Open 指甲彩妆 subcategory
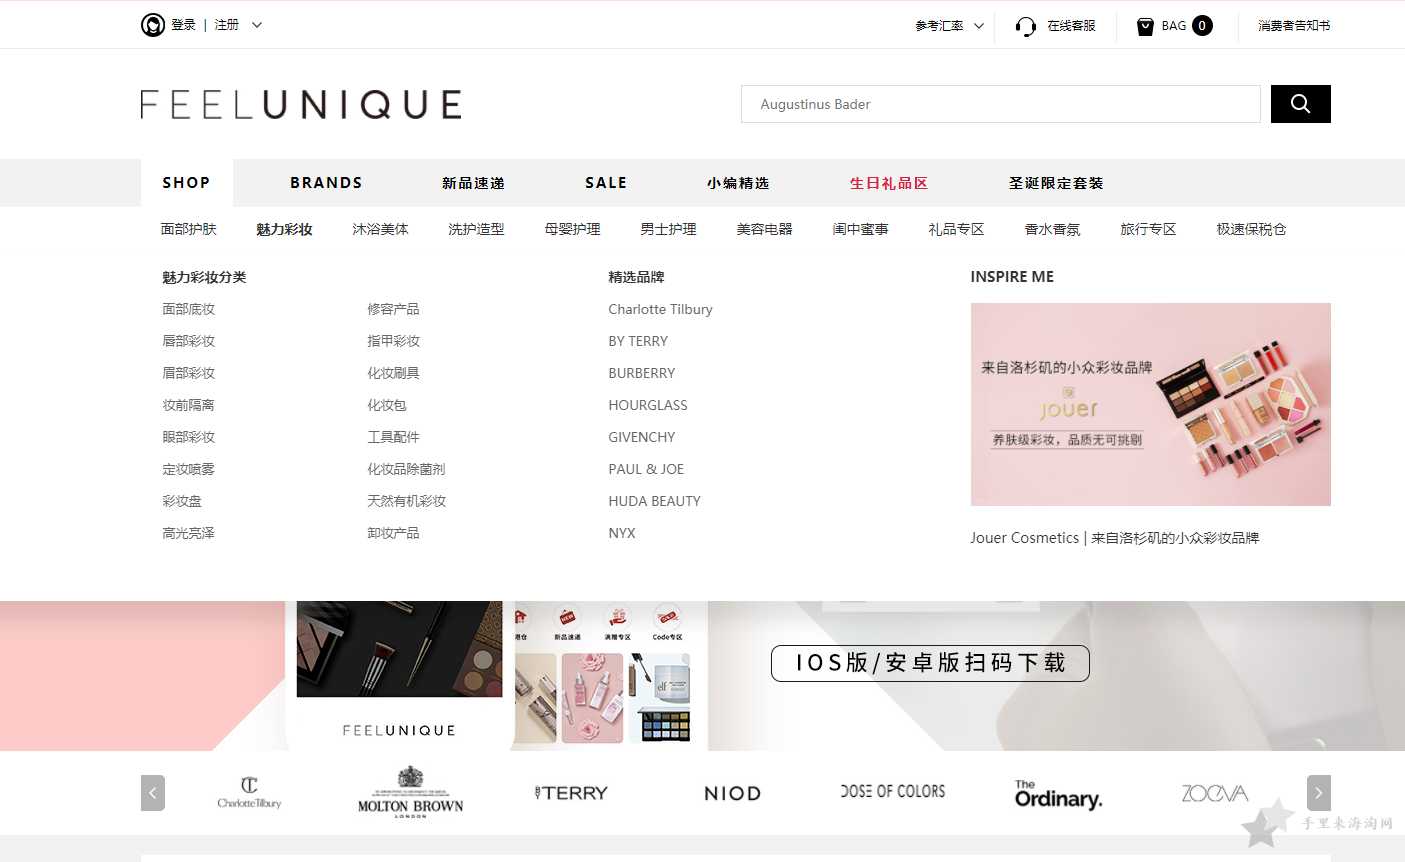 coord(393,341)
